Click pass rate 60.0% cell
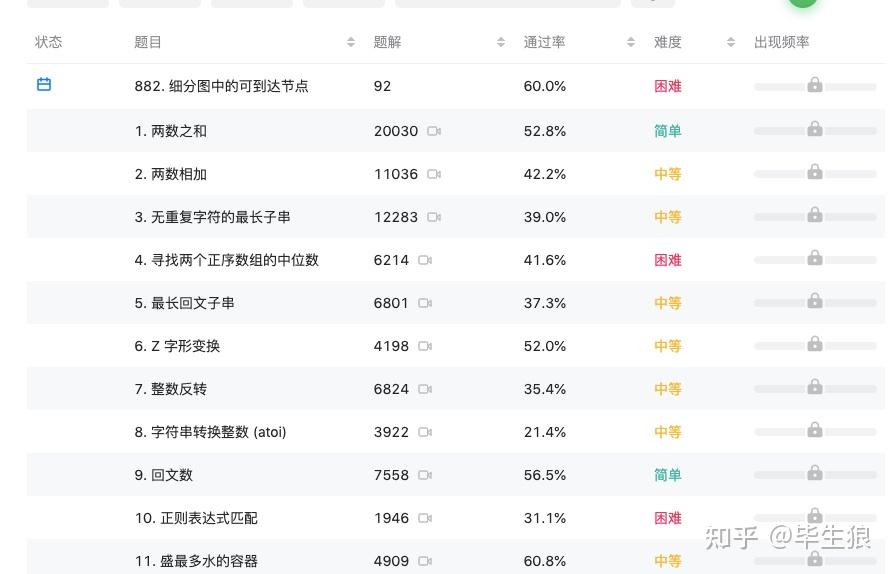Image resolution: width=894 pixels, height=574 pixels. [x=544, y=86]
